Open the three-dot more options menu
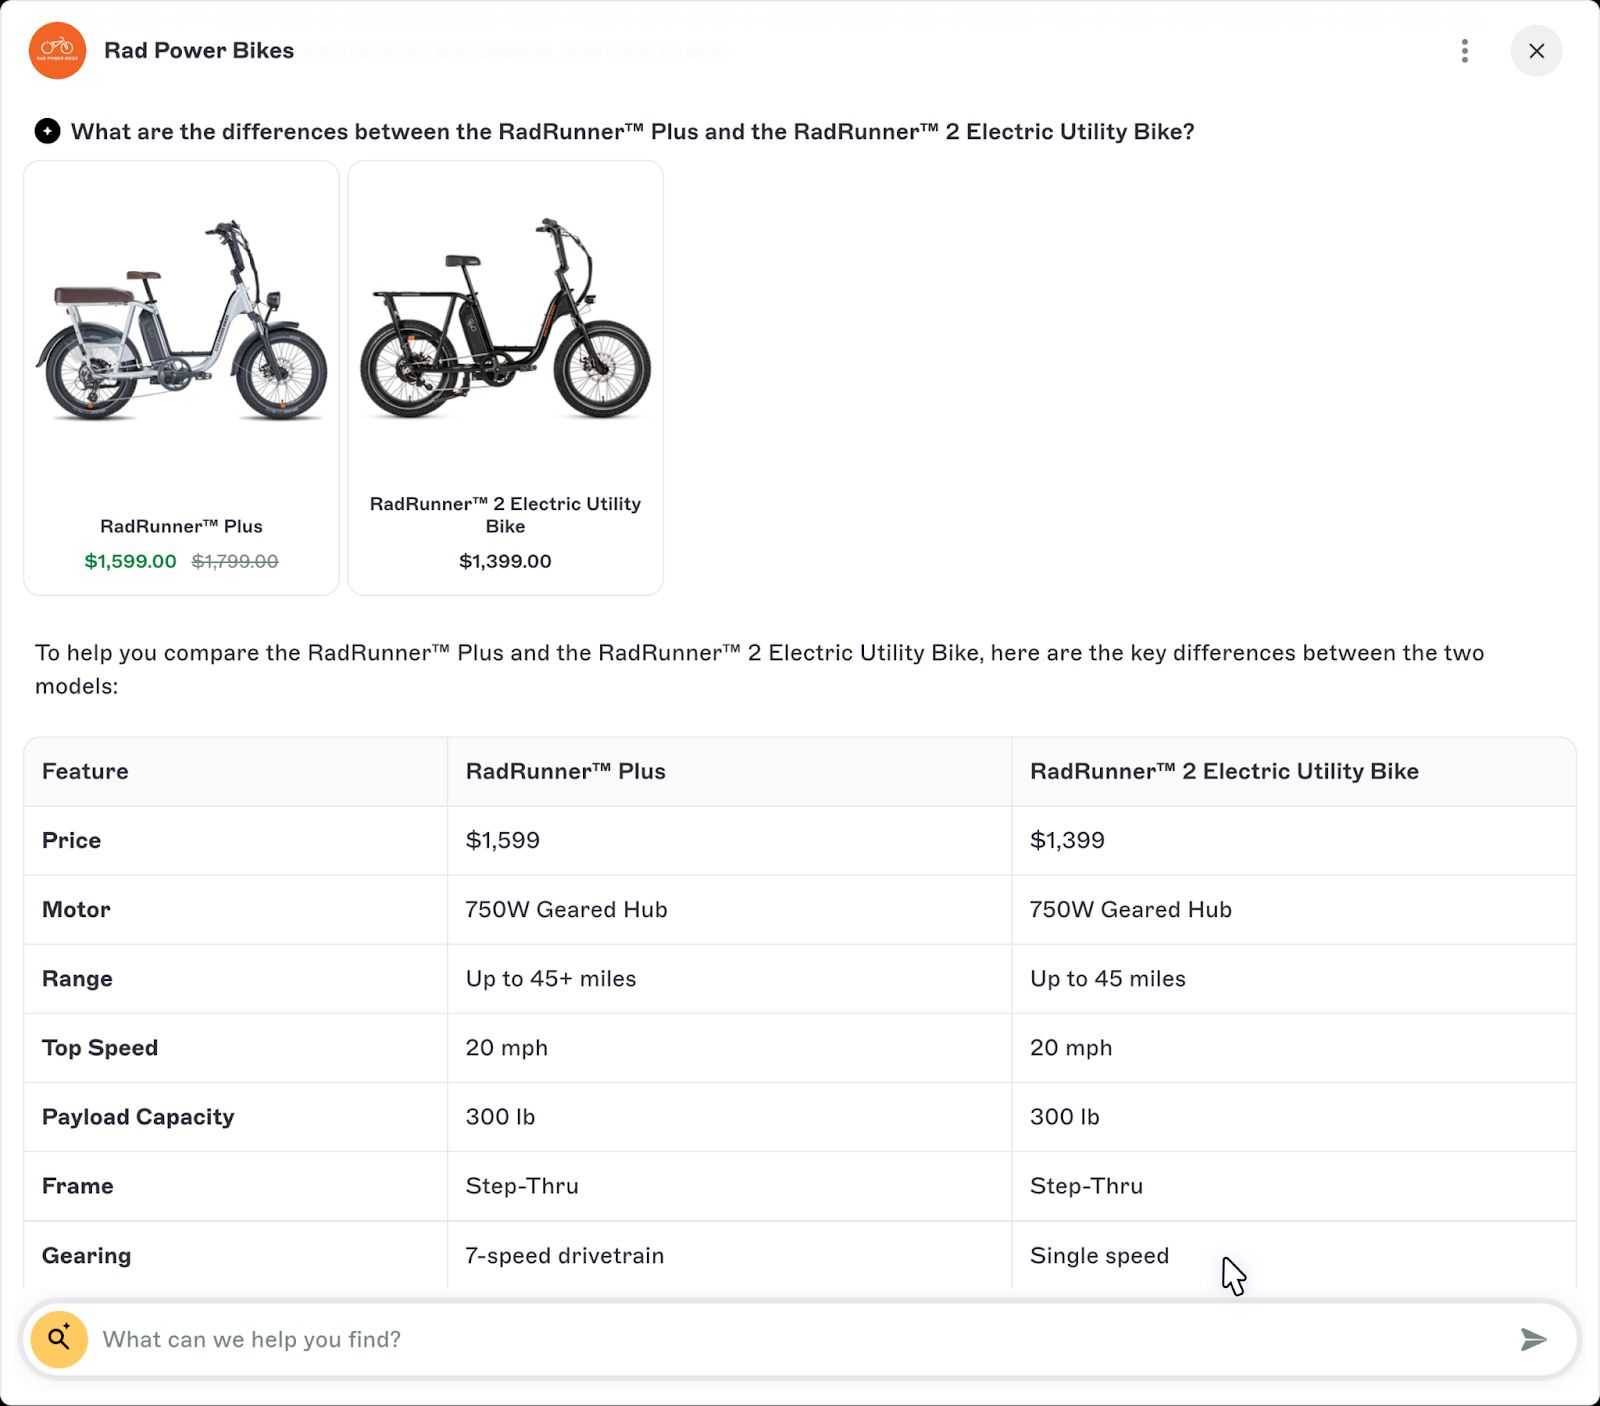The image size is (1600, 1406). 1464,51
